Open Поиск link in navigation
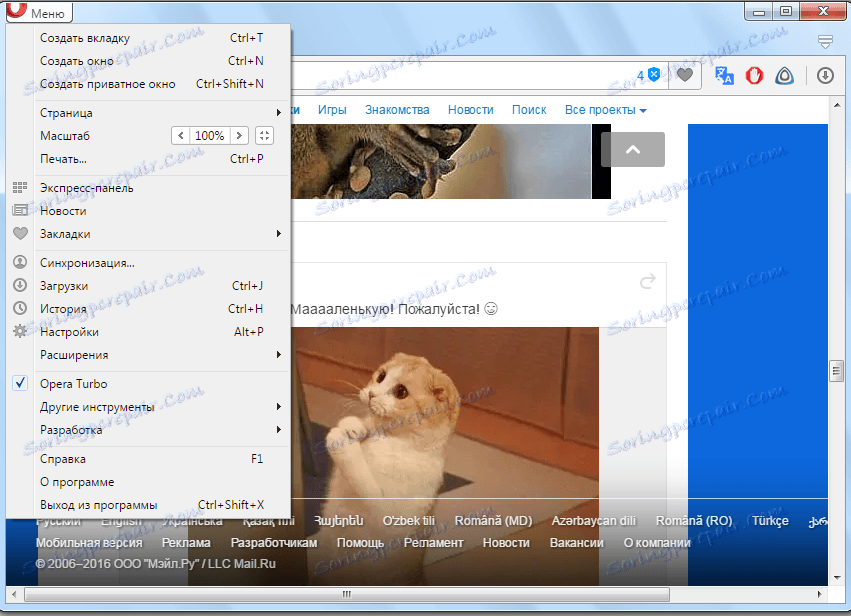851x616 pixels. (529, 110)
